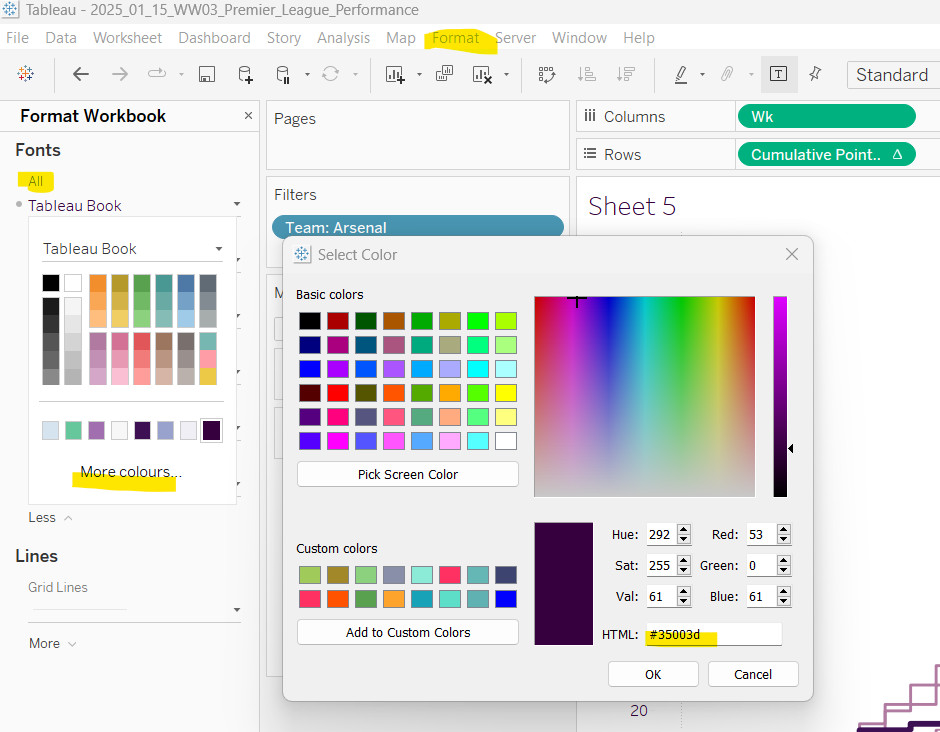Select blue custom color swatch

[x=506, y=599]
